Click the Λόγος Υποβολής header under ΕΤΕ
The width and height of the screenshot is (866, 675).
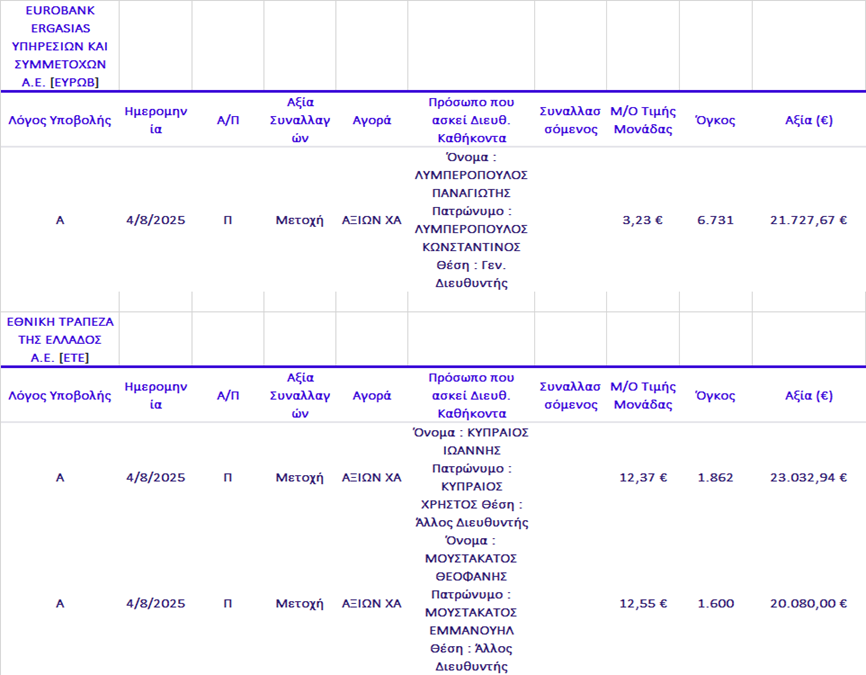60,395
